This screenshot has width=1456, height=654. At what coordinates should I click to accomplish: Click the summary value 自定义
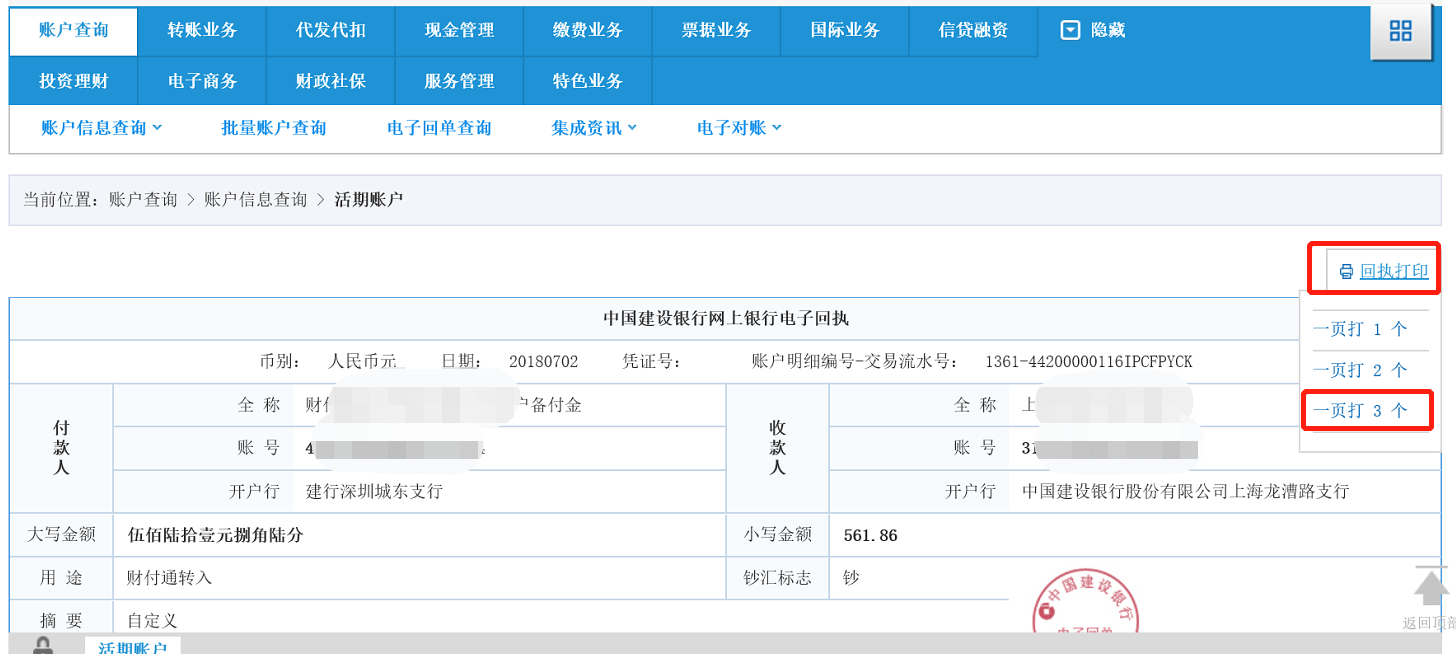(152, 621)
